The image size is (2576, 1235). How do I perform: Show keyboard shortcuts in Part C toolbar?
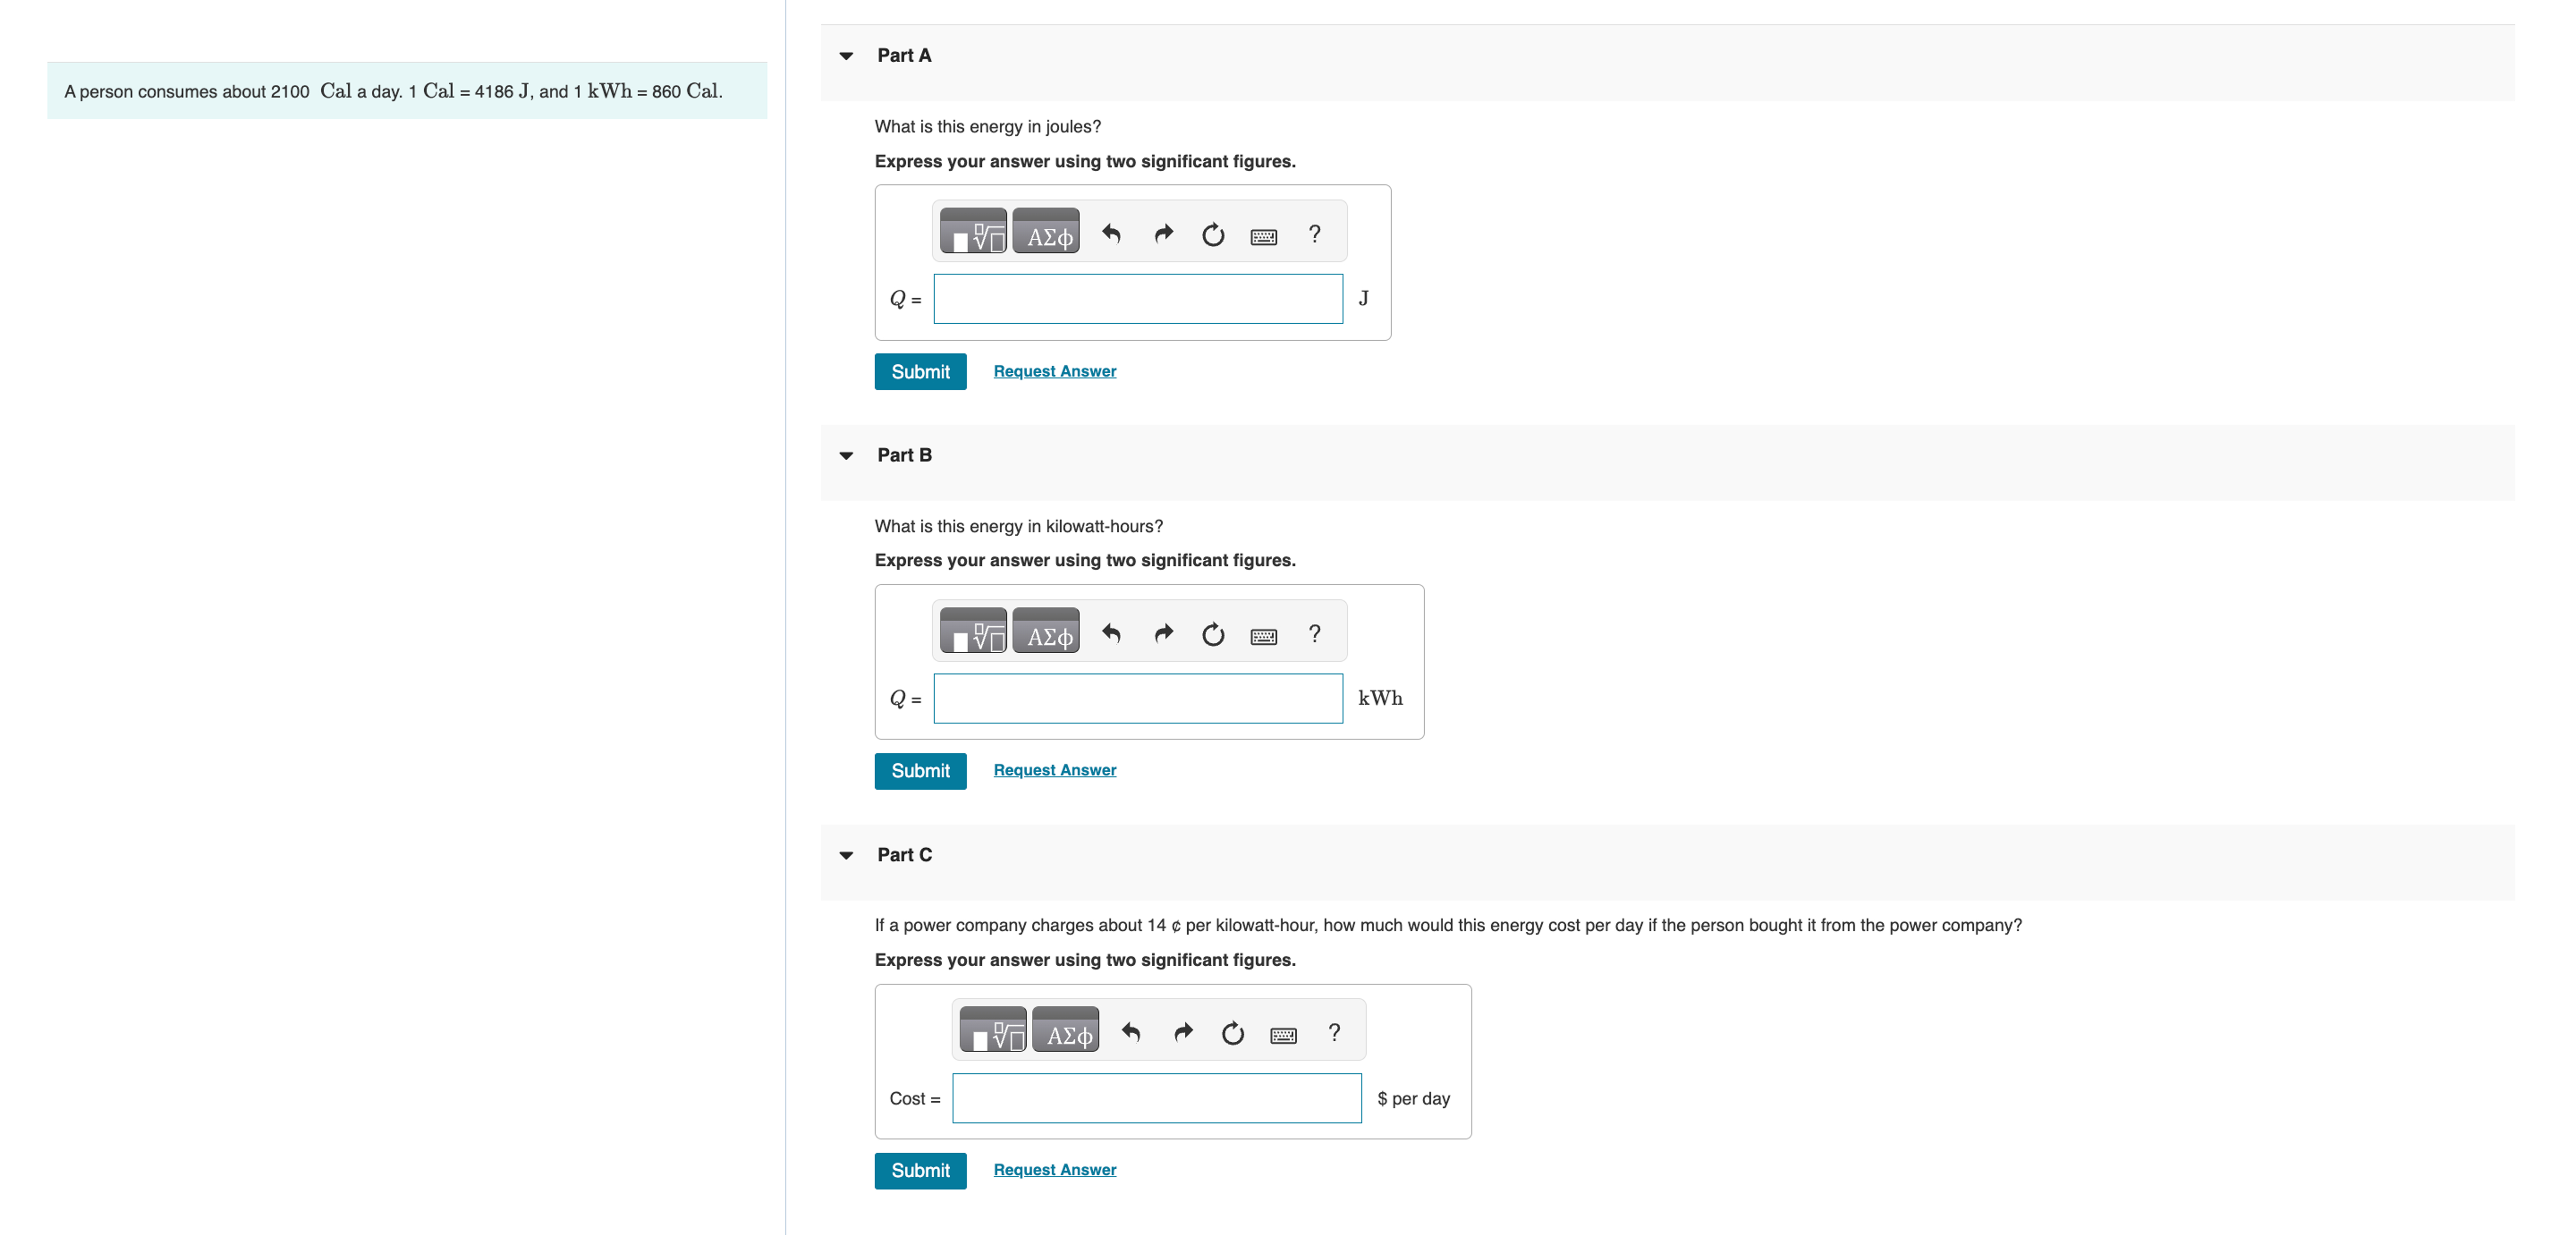pyautogui.click(x=1284, y=1035)
